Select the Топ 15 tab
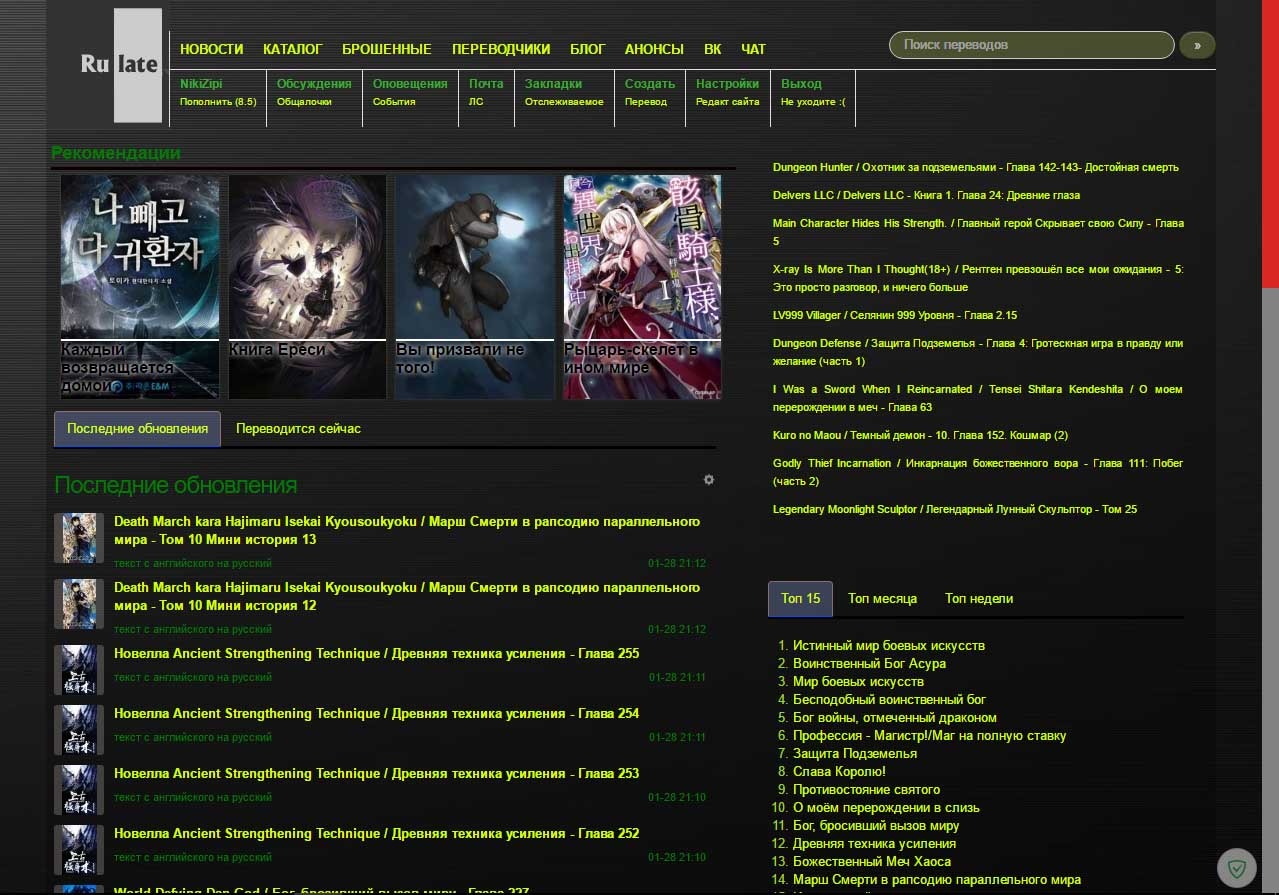1279x895 pixels. pos(800,598)
